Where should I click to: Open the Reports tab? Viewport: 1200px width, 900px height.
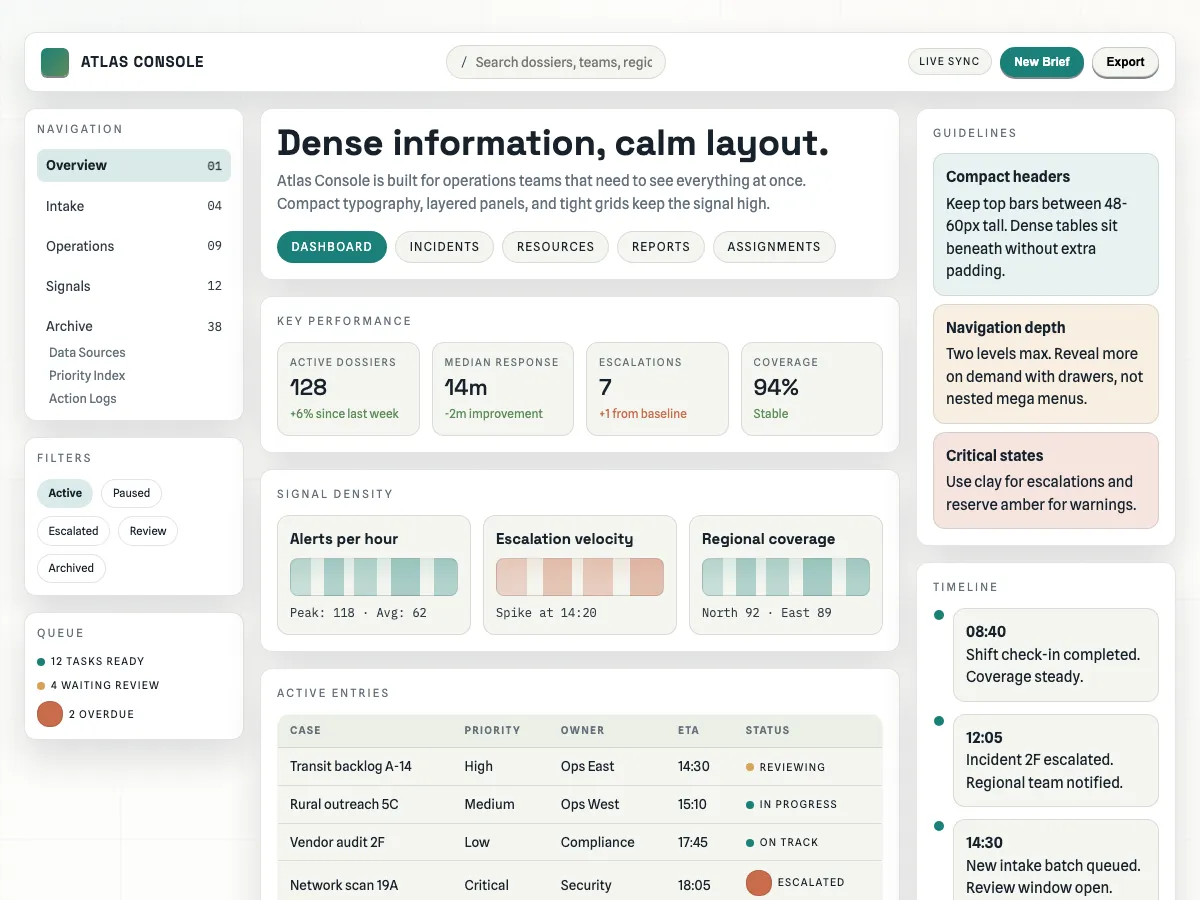click(x=660, y=247)
